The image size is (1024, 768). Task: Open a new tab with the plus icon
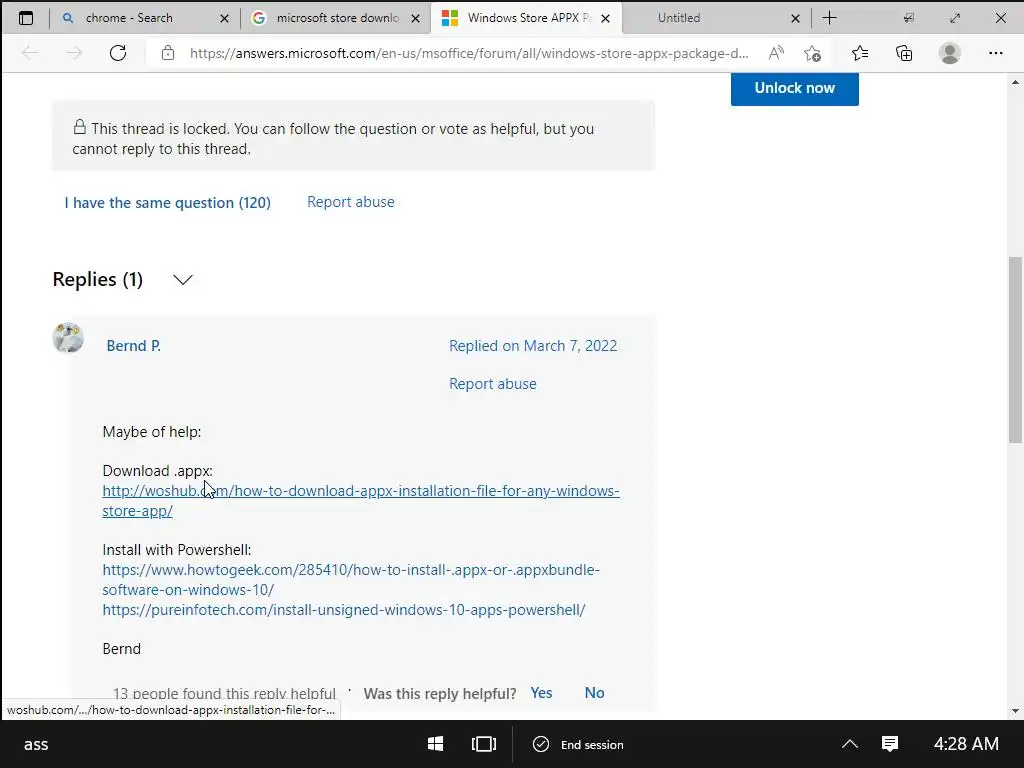pyautogui.click(x=829, y=18)
